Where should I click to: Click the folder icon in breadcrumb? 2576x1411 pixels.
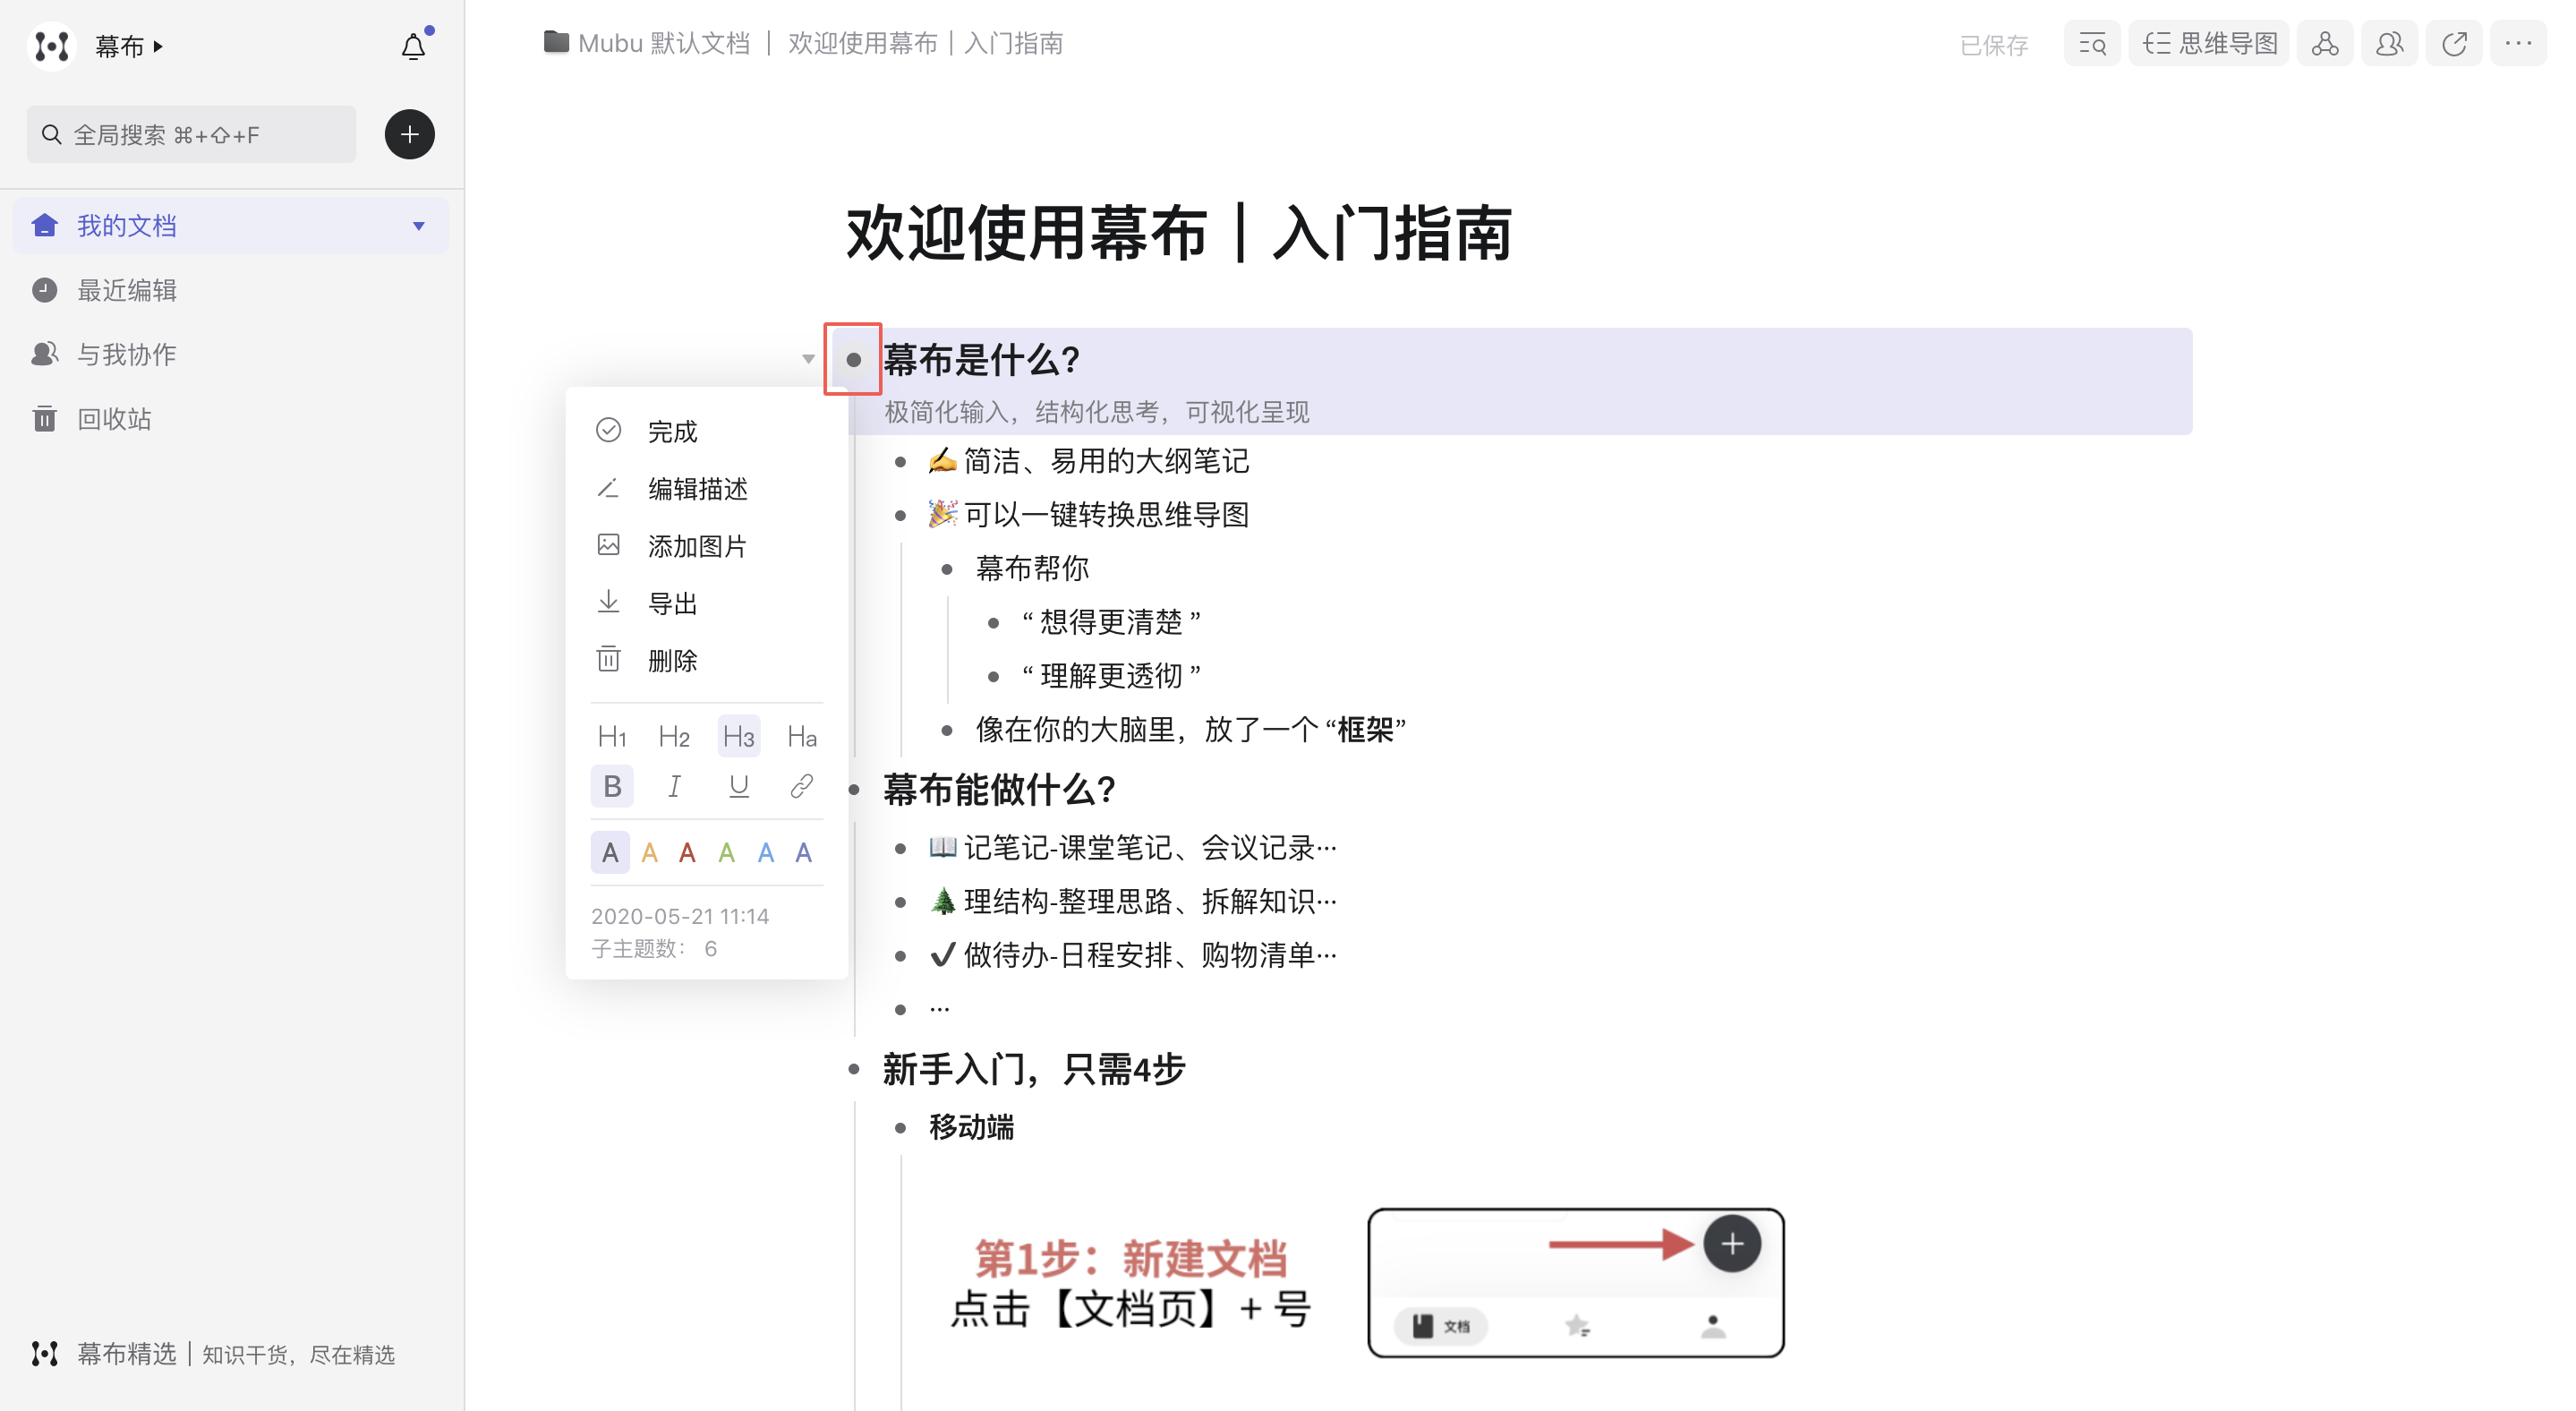(x=556, y=43)
